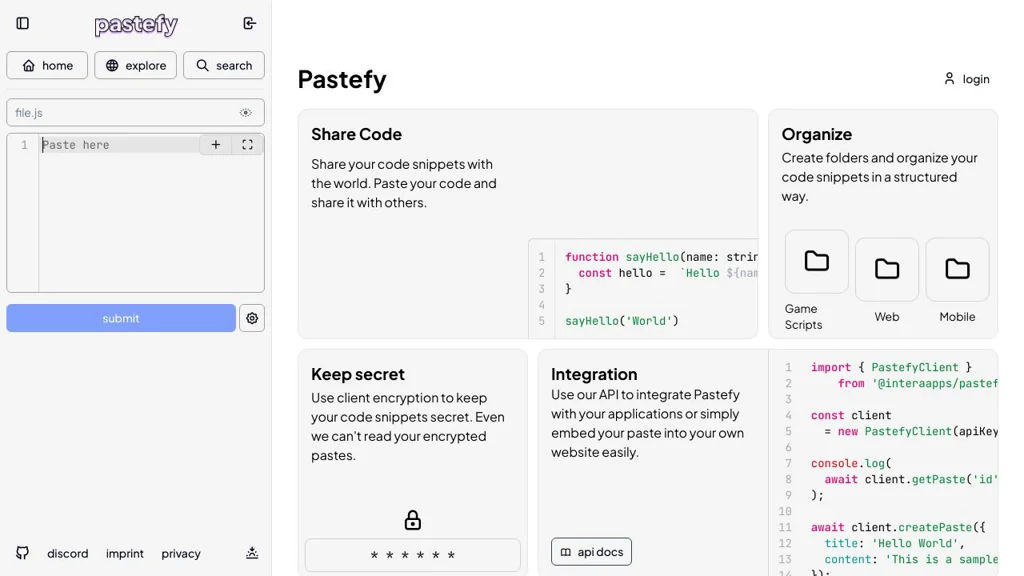1024x576 pixels.
Task: Click the login arrow icon beside logo
Action: coord(249,23)
